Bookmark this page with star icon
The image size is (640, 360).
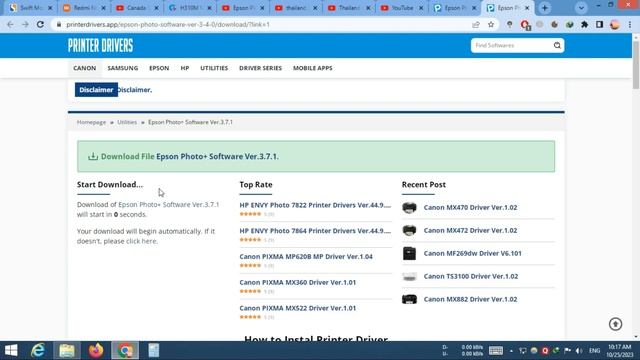click(491, 24)
